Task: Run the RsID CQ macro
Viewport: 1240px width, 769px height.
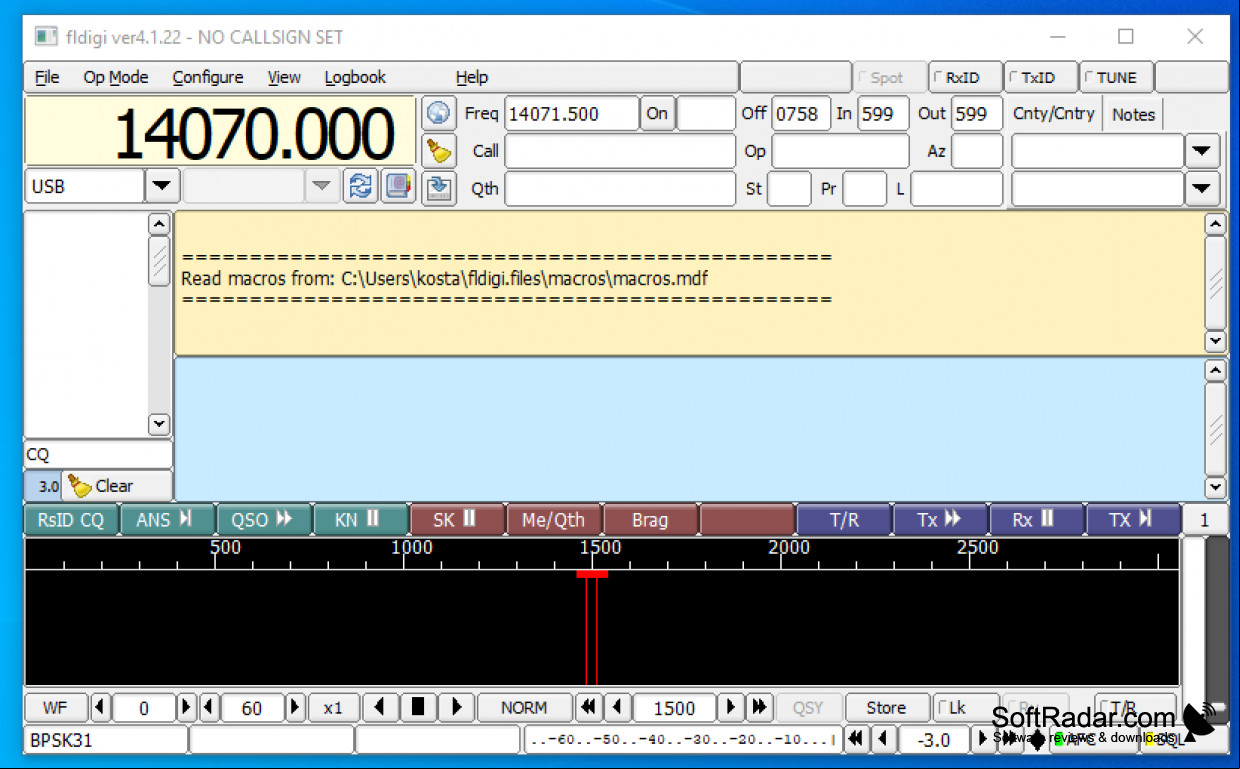Action: tap(71, 520)
